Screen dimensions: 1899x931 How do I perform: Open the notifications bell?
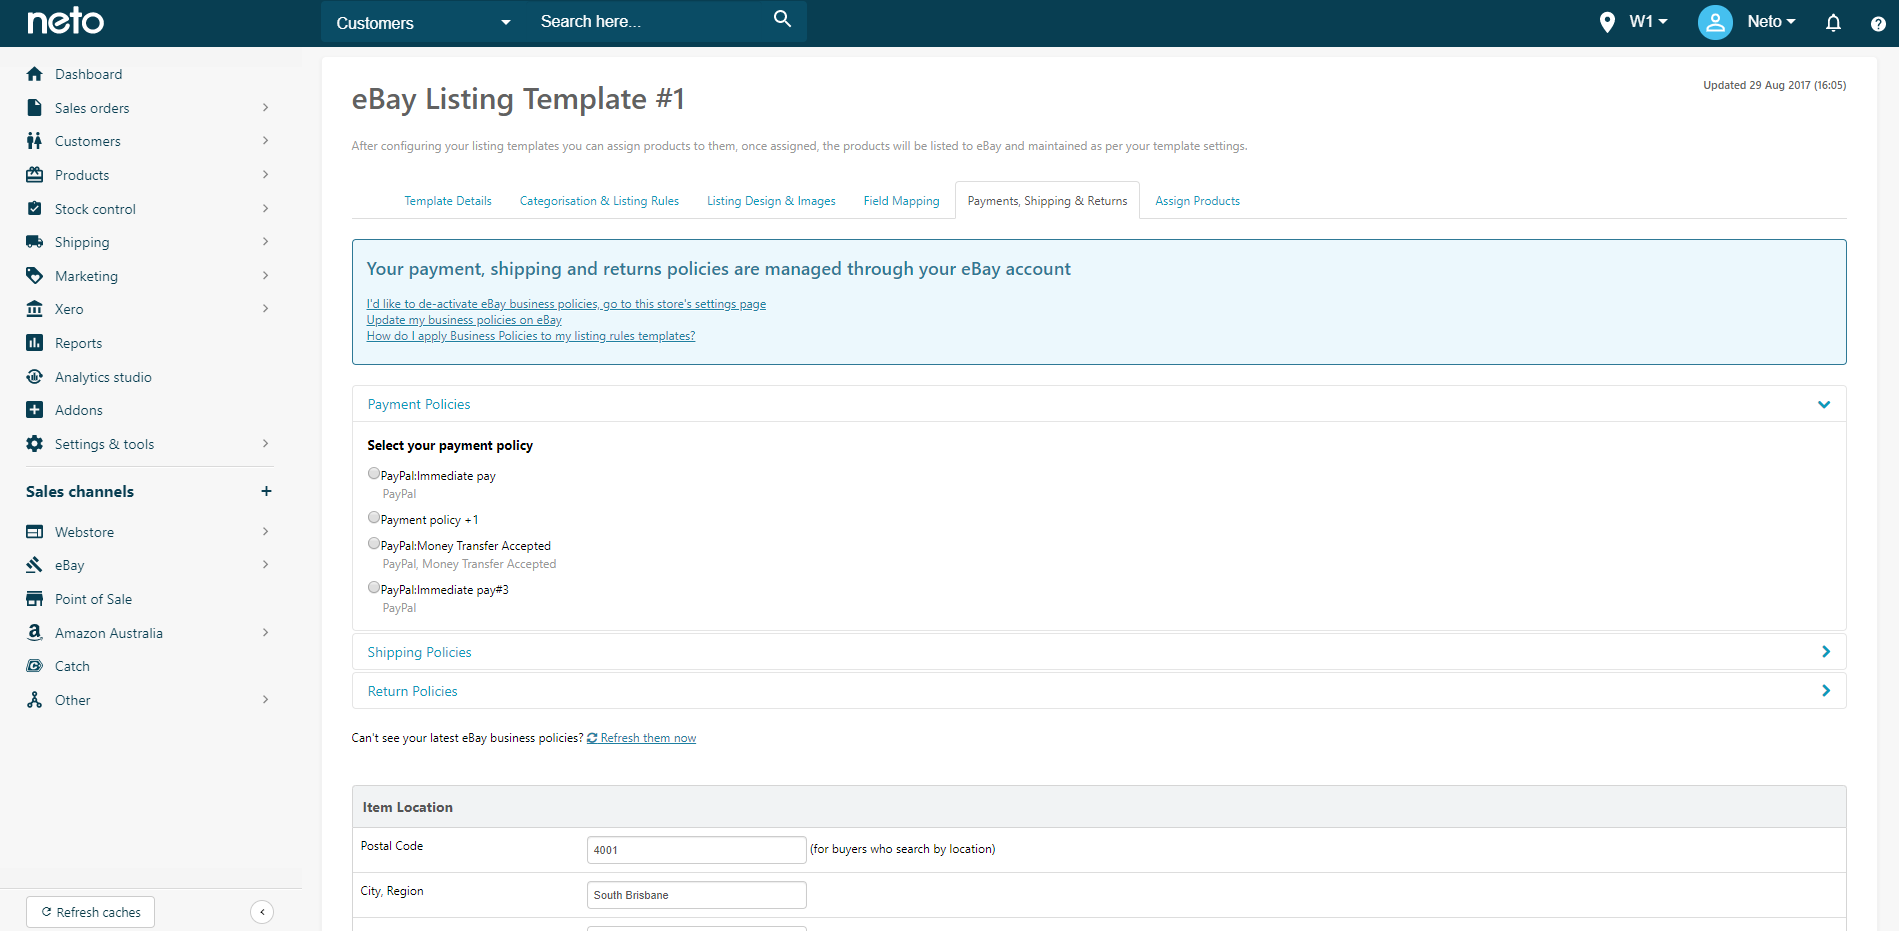coord(1833,22)
